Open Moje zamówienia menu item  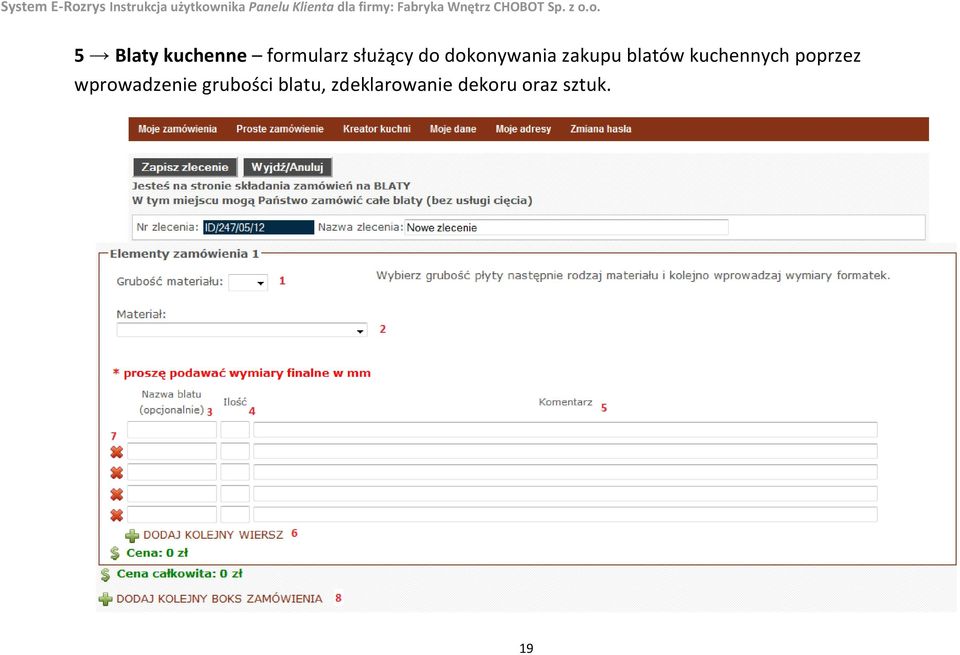(x=178, y=129)
